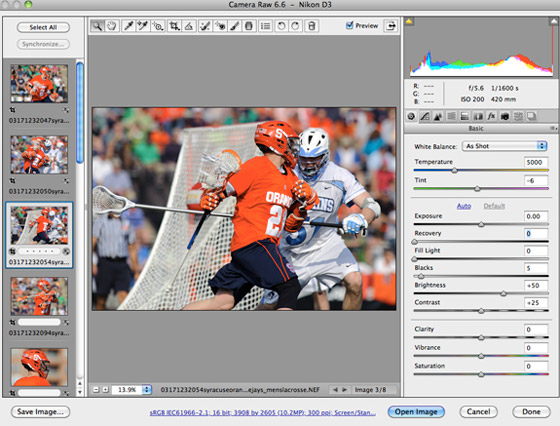Select thumbnail 03171232047syra in filmstrip
Viewport: 560px width, 426px height.
[39, 84]
